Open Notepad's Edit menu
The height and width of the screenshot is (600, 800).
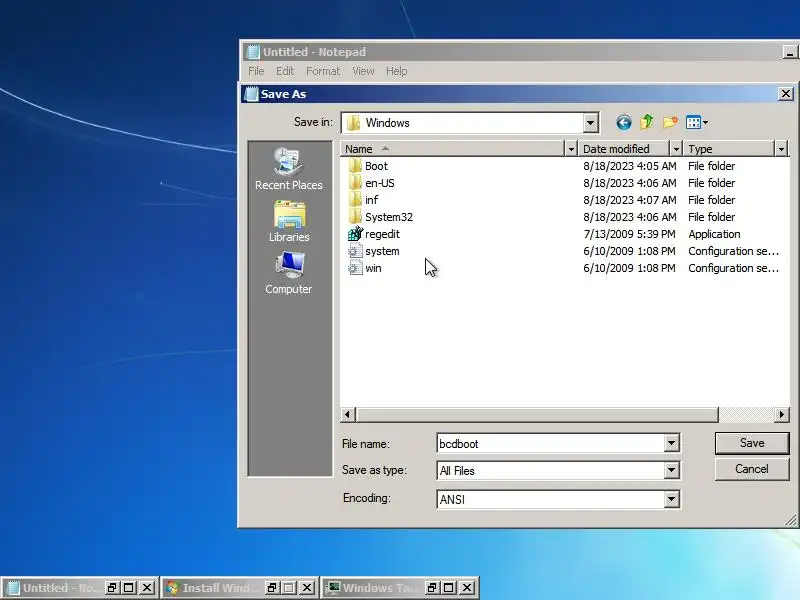tap(285, 71)
